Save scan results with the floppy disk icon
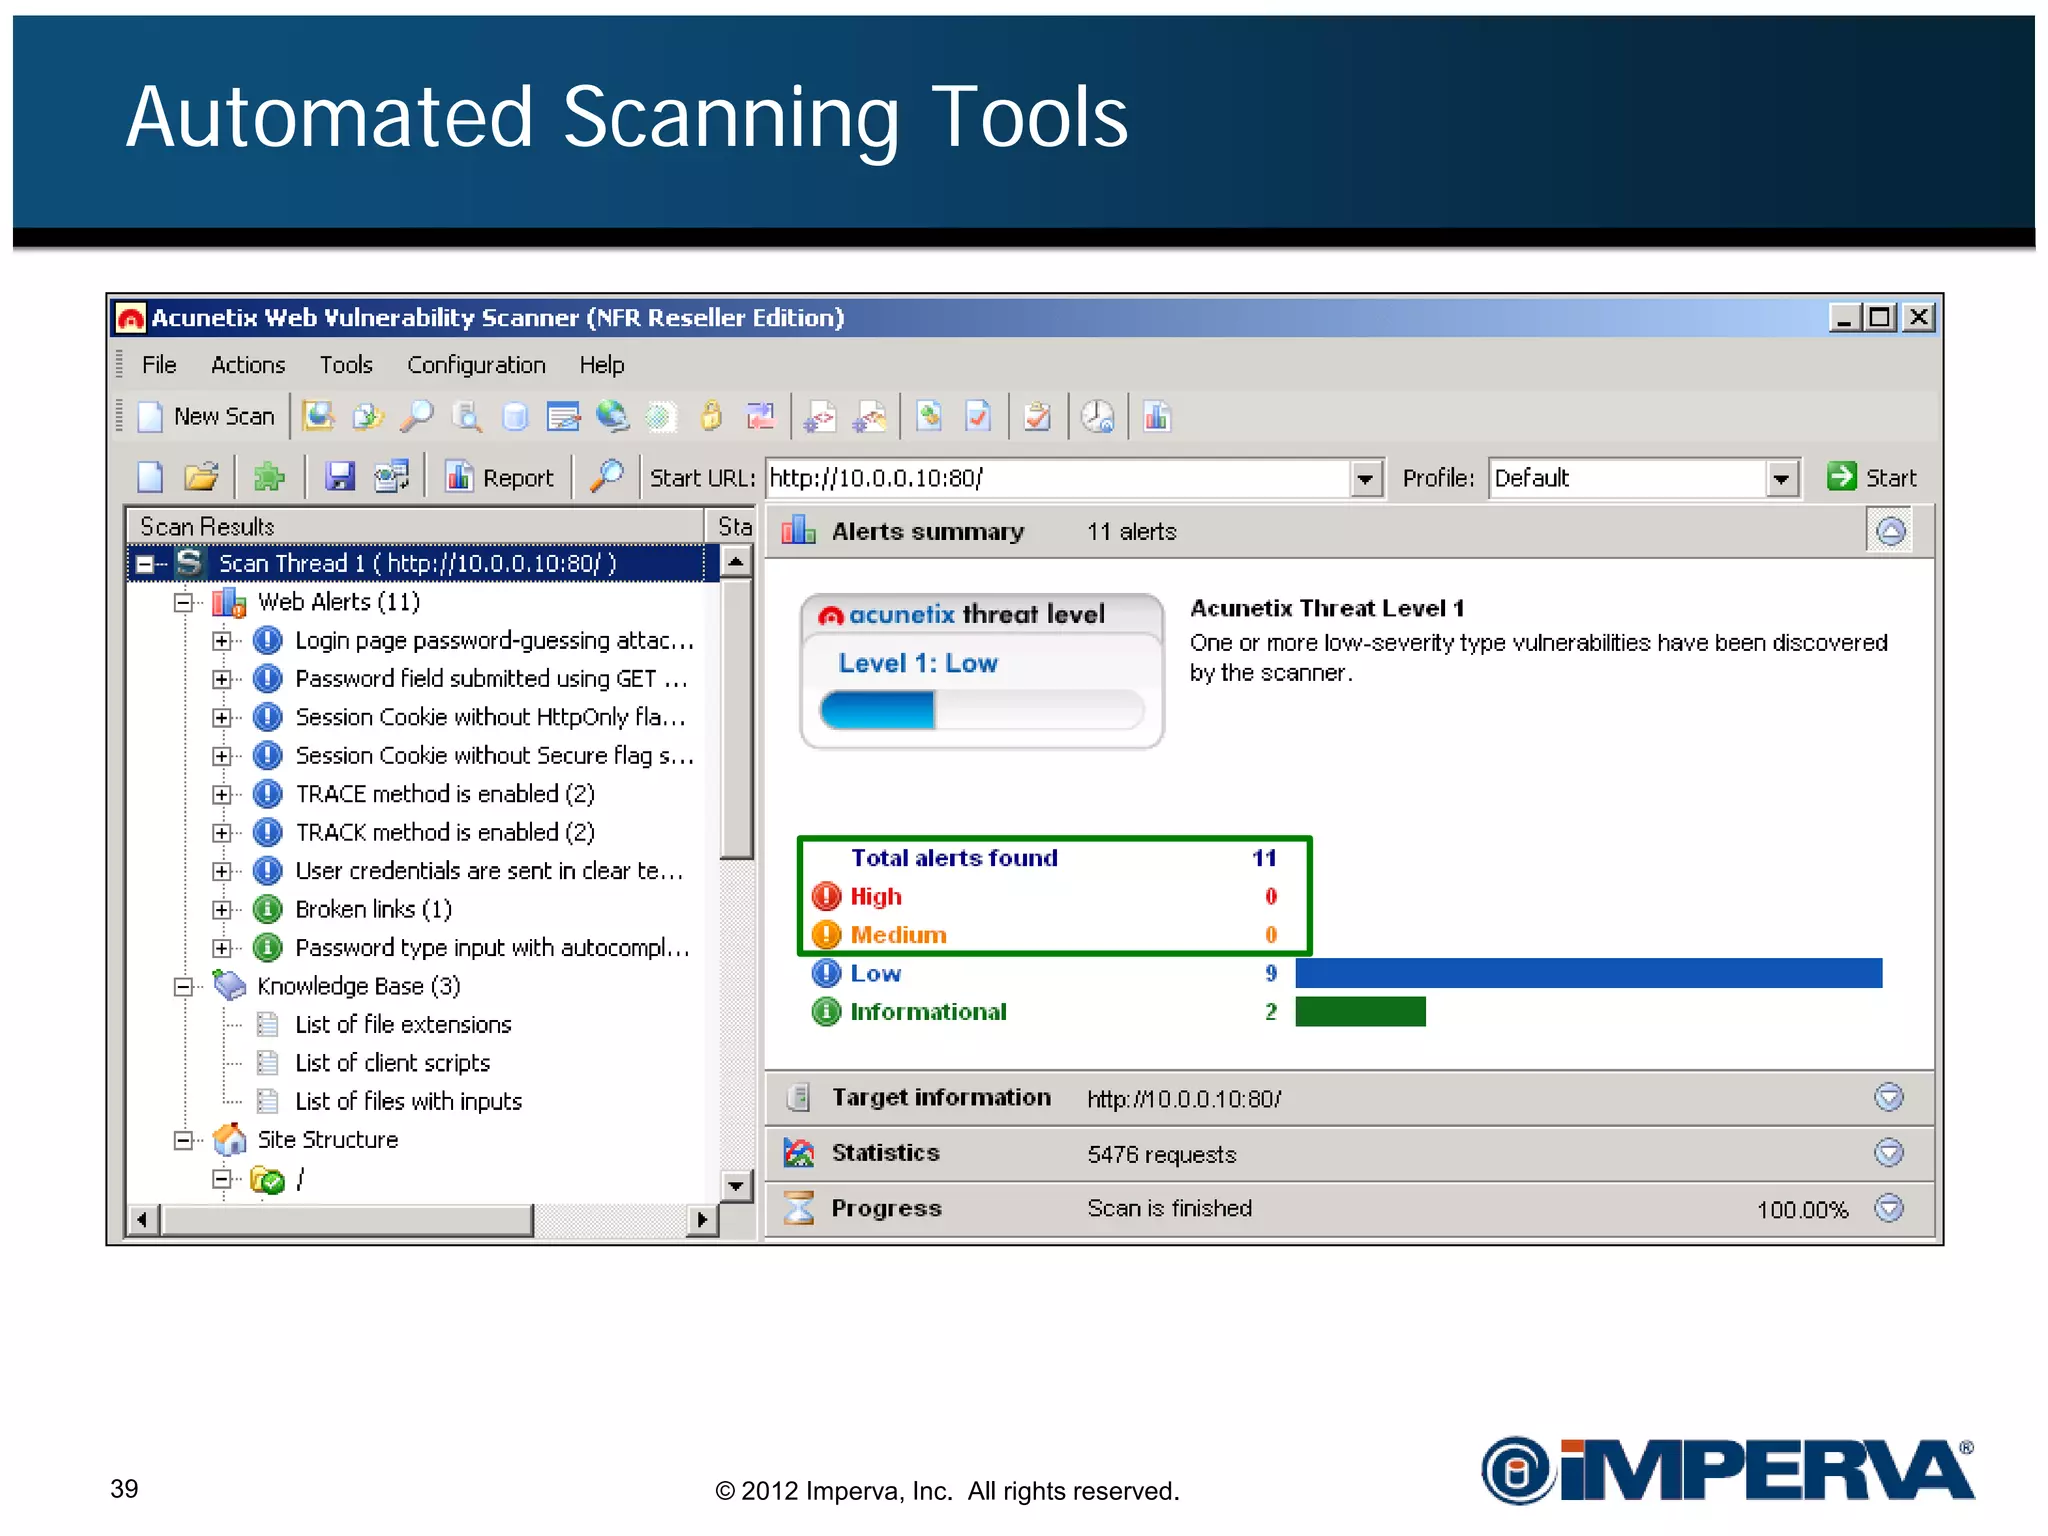Viewport: 2048px width, 1536px height. pyautogui.click(x=340, y=477)
